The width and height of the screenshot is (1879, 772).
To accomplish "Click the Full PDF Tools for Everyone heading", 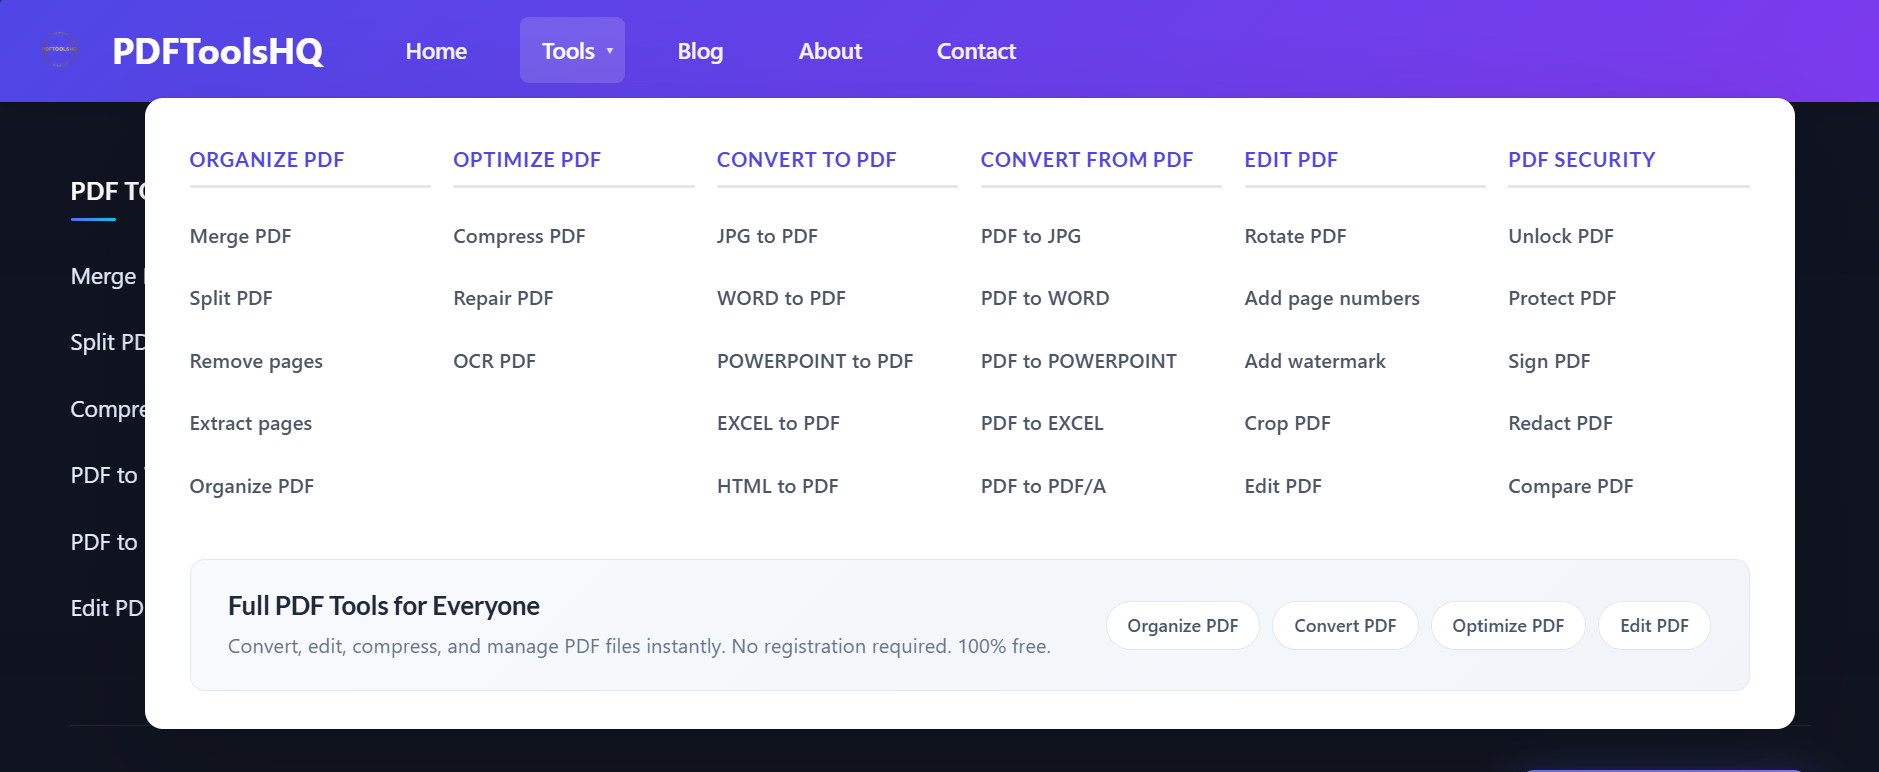I will coord(384,606).
